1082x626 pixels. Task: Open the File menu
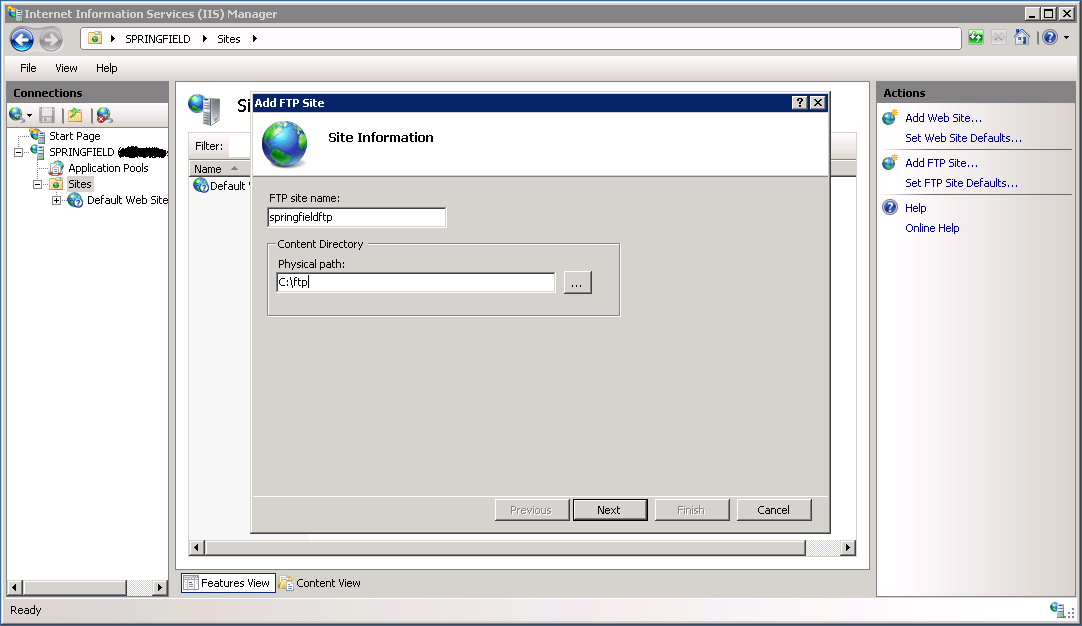28,68
